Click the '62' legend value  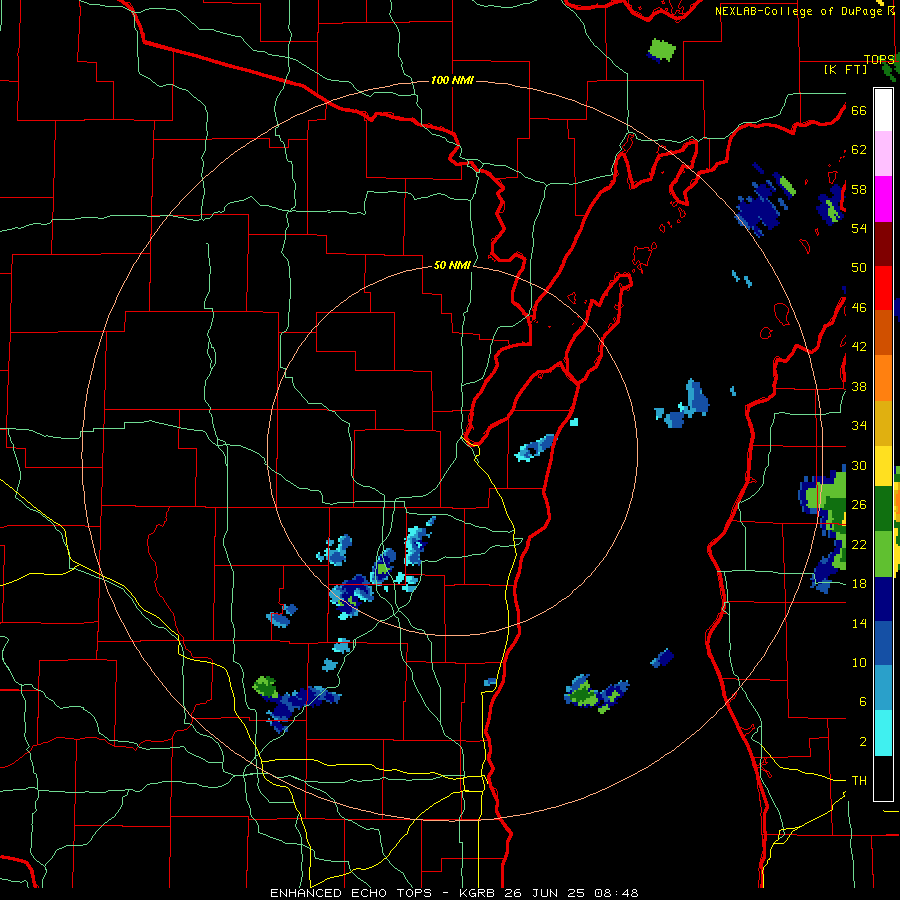coord(859,150)
